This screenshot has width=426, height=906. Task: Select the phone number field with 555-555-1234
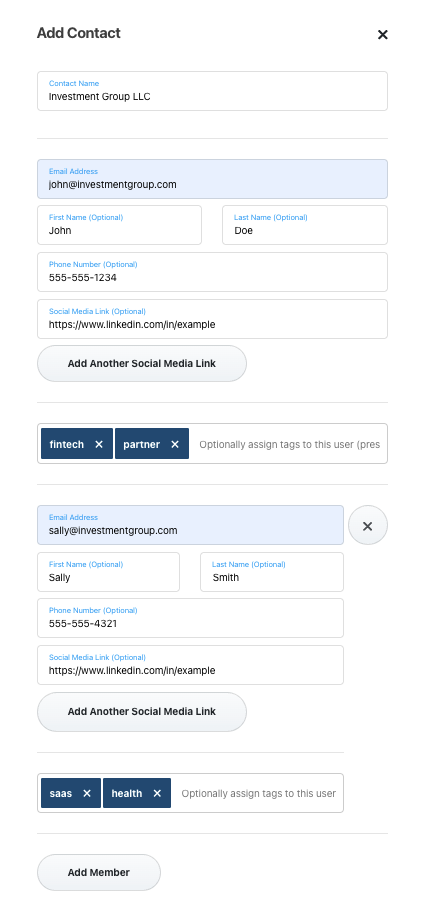pyautogui.click(x=212, y=272)
